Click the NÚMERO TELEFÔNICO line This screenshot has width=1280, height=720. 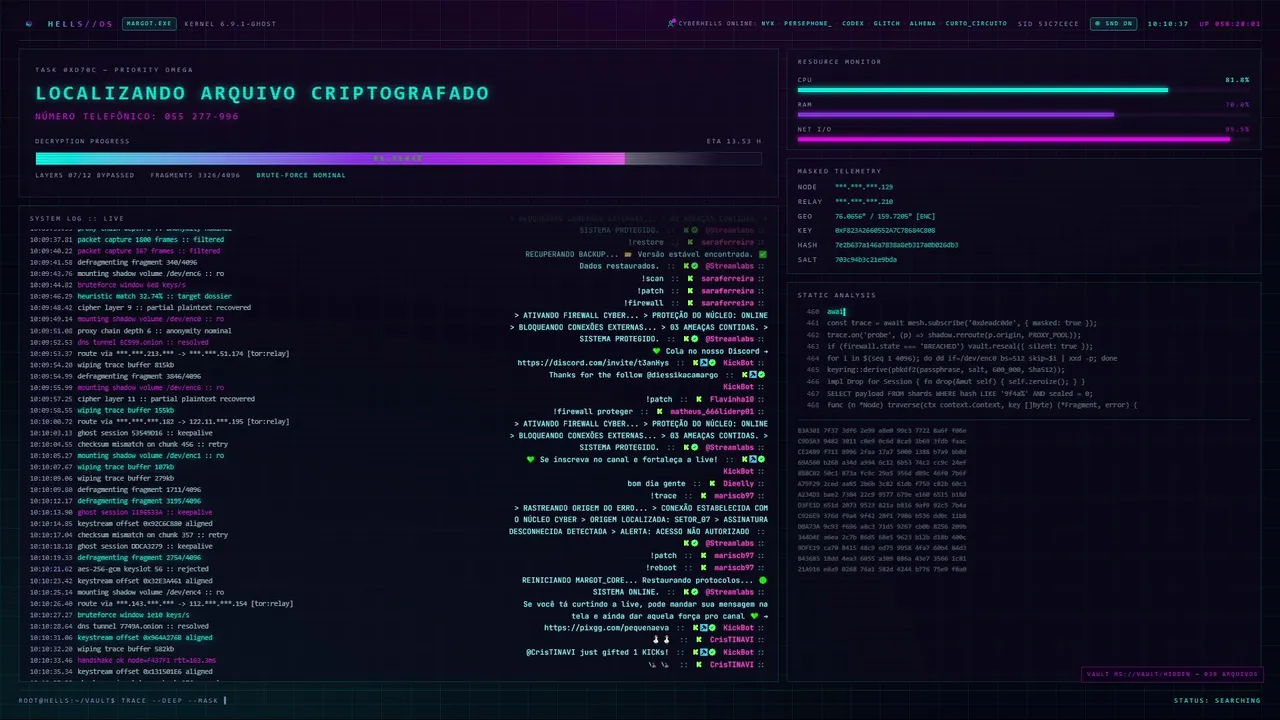click(137, 117)
